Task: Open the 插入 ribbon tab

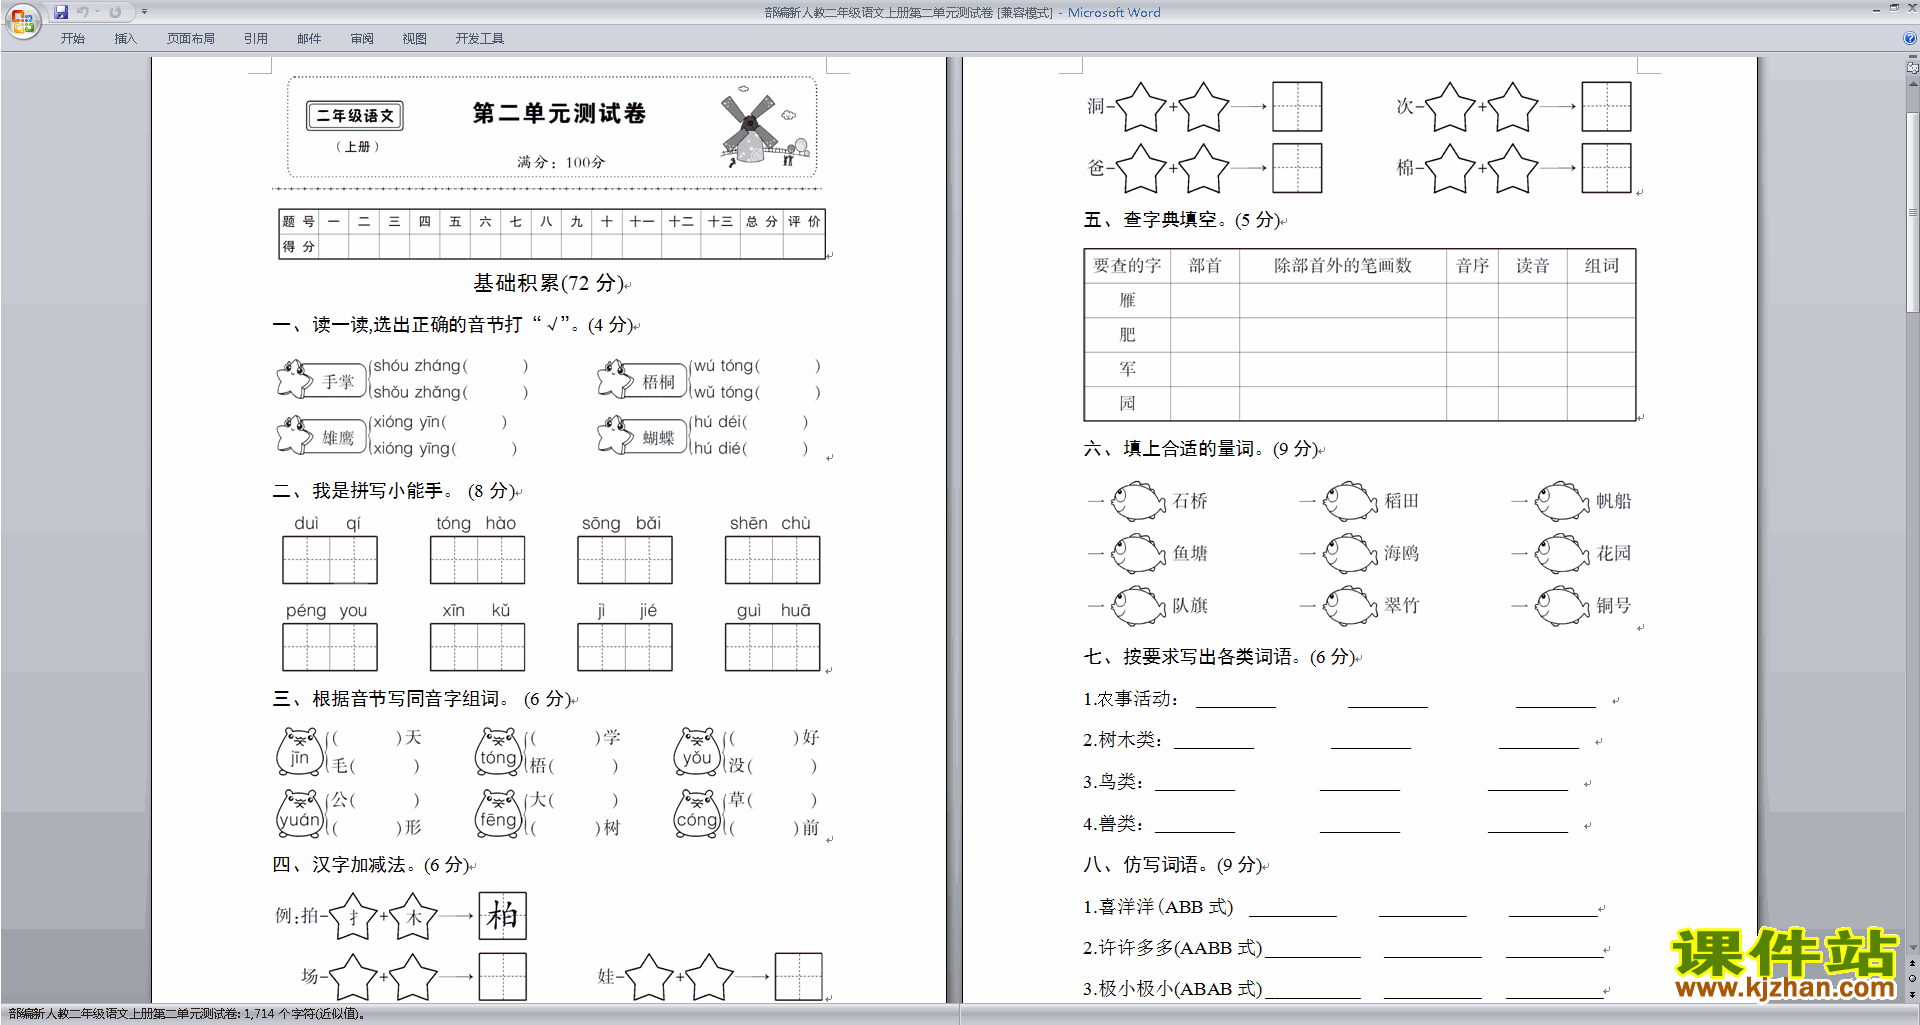Action: coord(125,39)
